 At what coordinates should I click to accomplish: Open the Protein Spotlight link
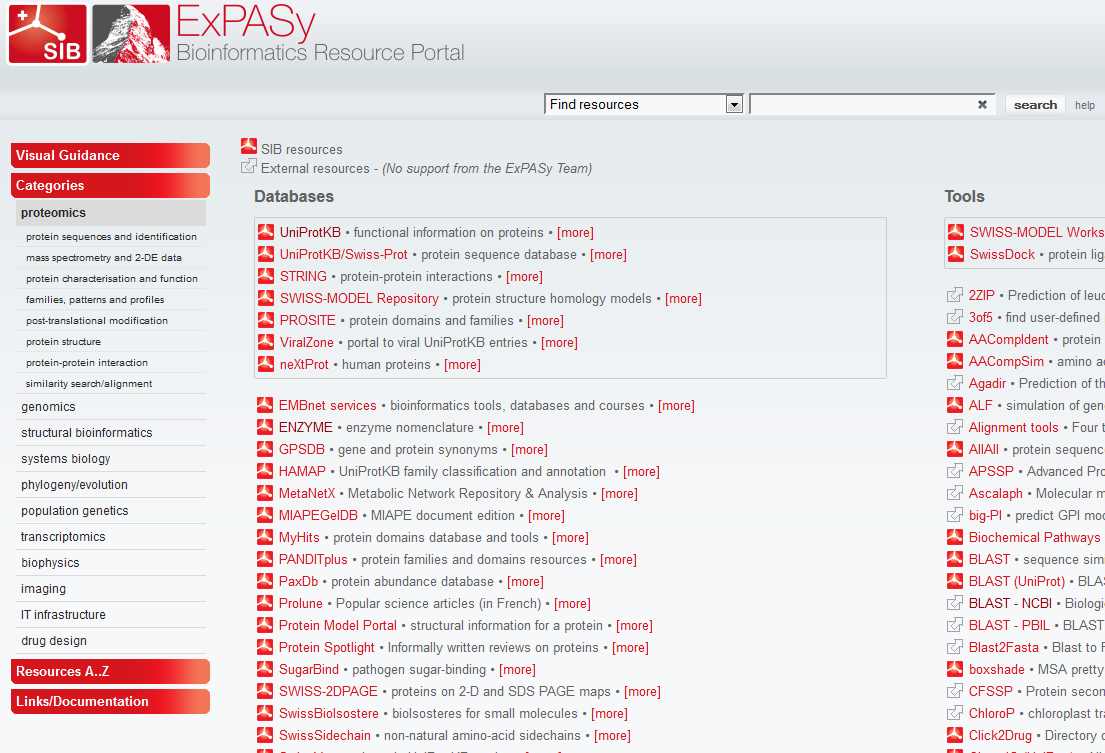(x=327, y=647)
